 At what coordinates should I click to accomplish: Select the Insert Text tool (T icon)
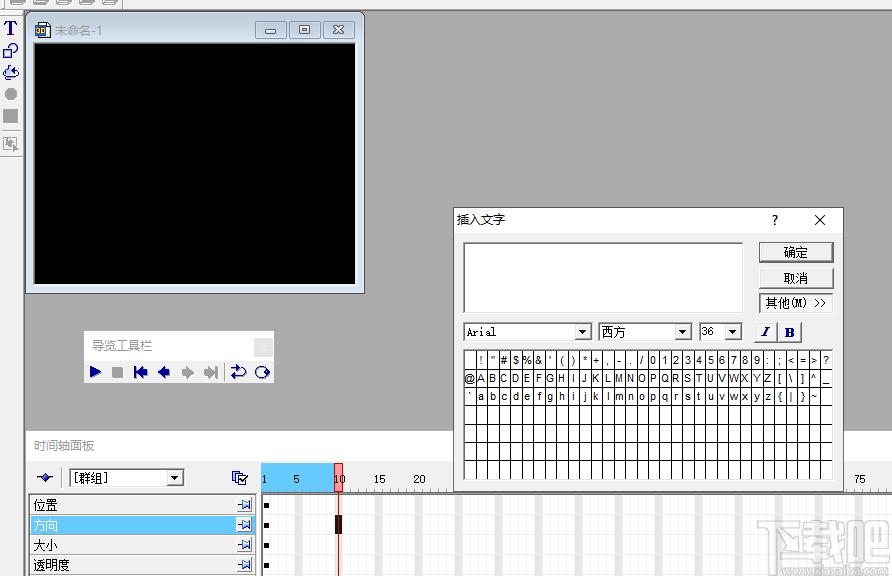[10, 28]
